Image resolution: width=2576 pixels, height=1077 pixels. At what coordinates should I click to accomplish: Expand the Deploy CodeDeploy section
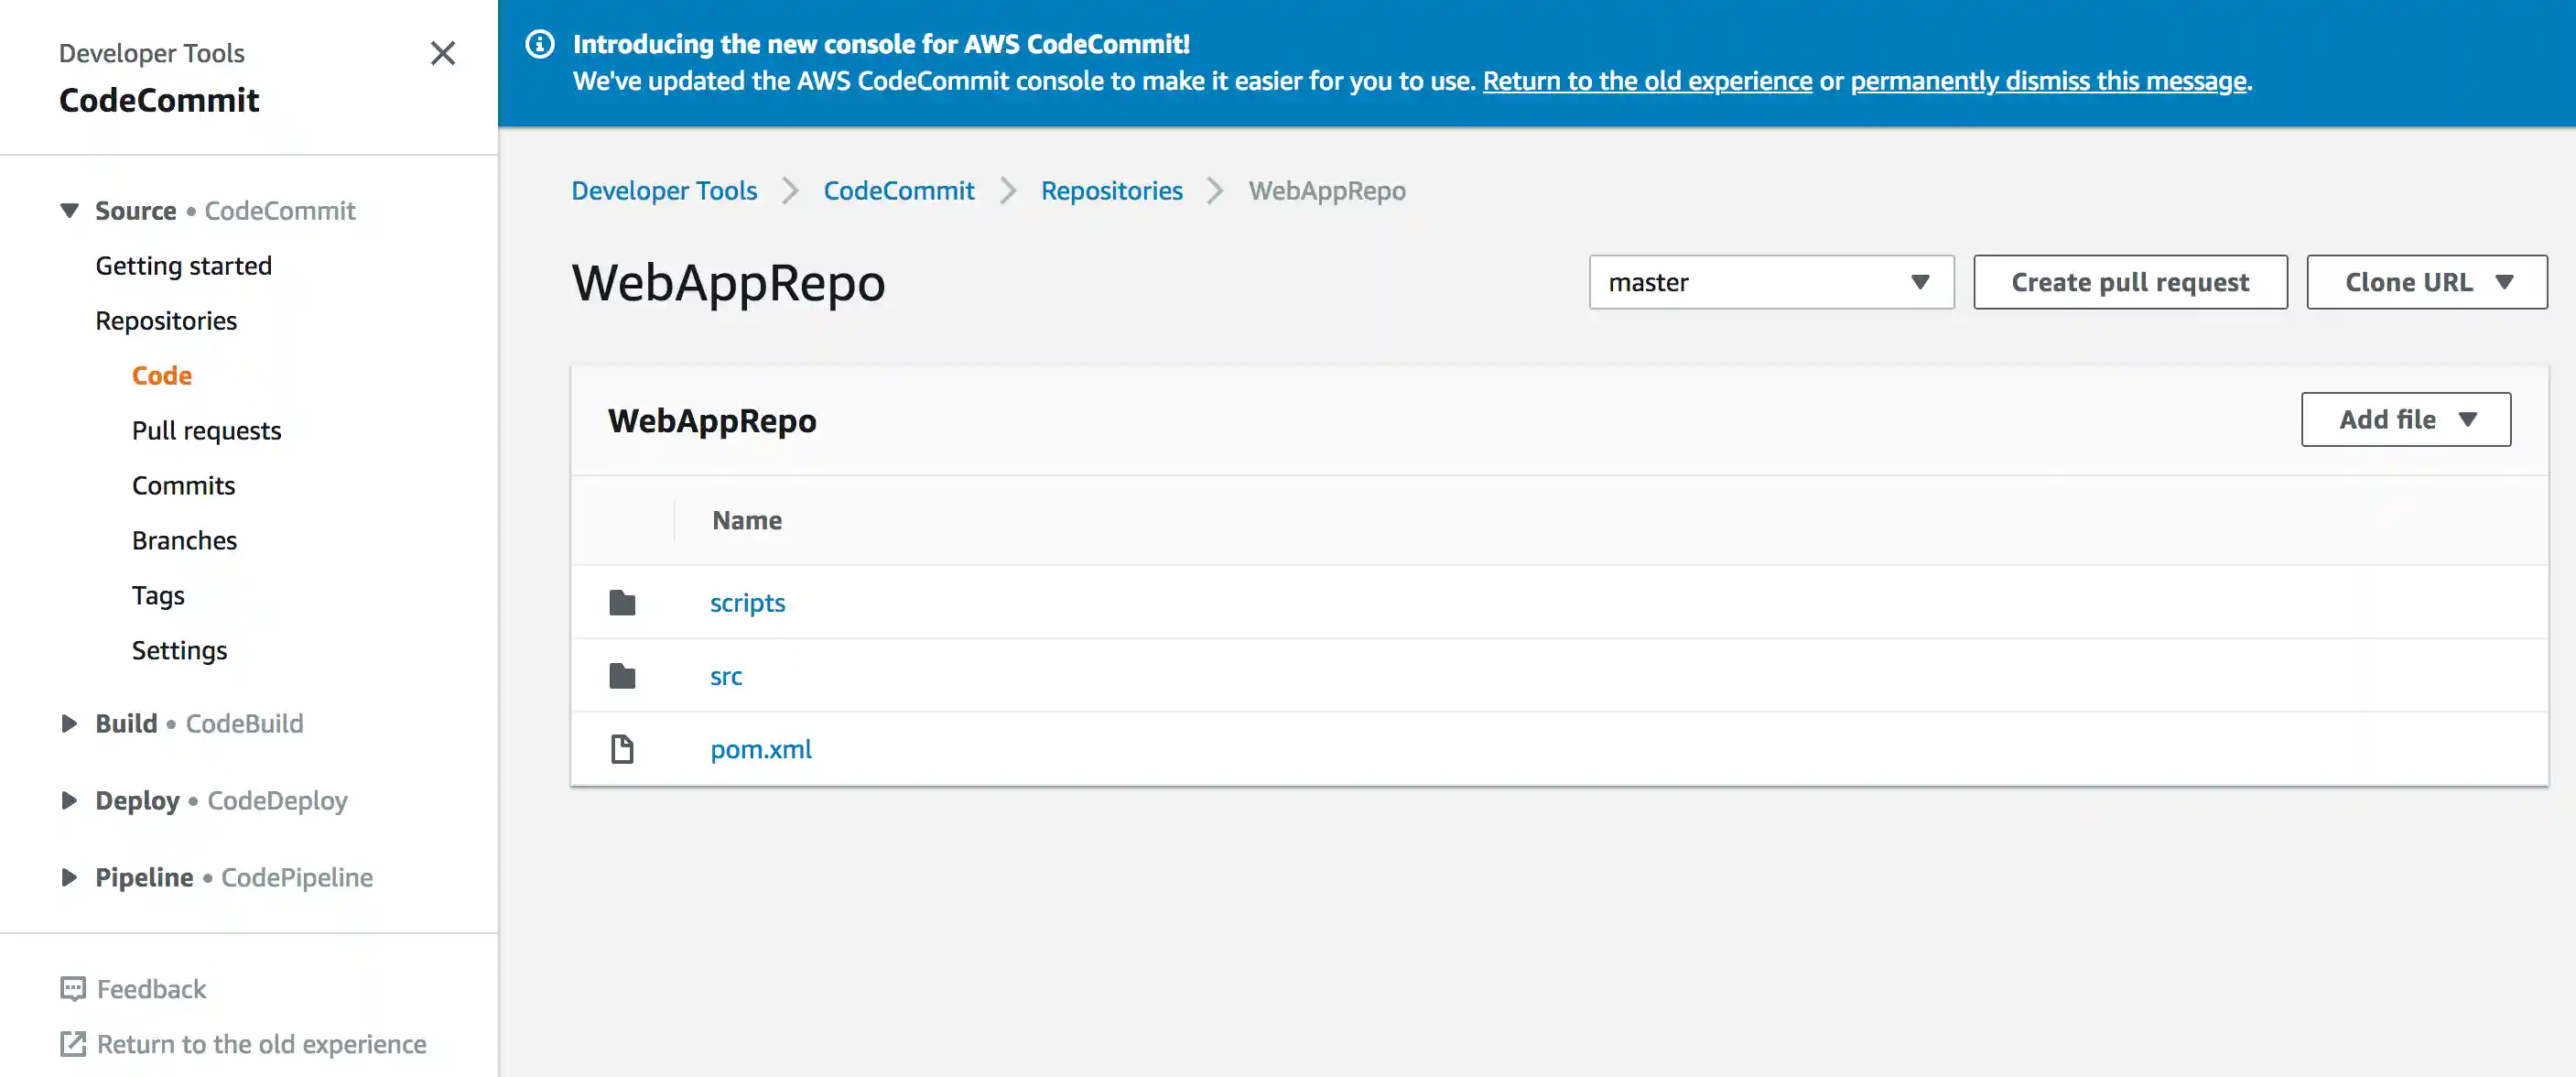point(68,800)
